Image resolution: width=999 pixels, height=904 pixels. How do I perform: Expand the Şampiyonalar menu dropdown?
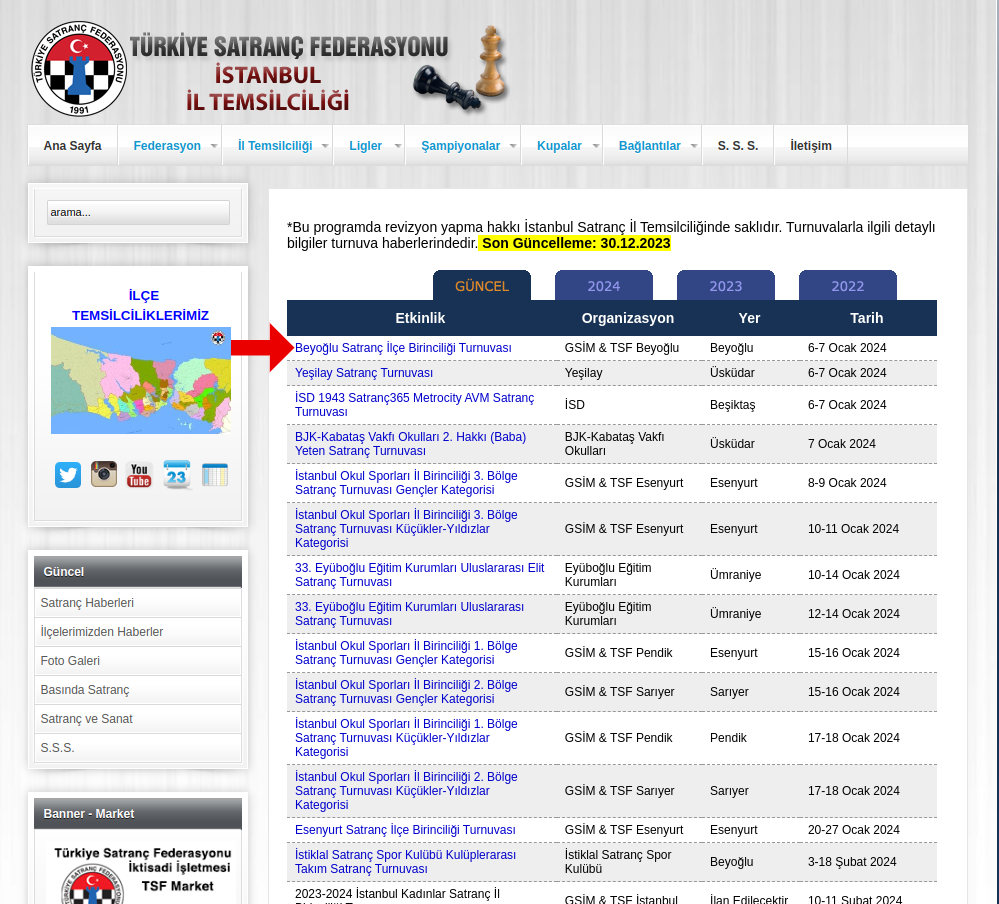pyautogui.click(x=463, y=146)
